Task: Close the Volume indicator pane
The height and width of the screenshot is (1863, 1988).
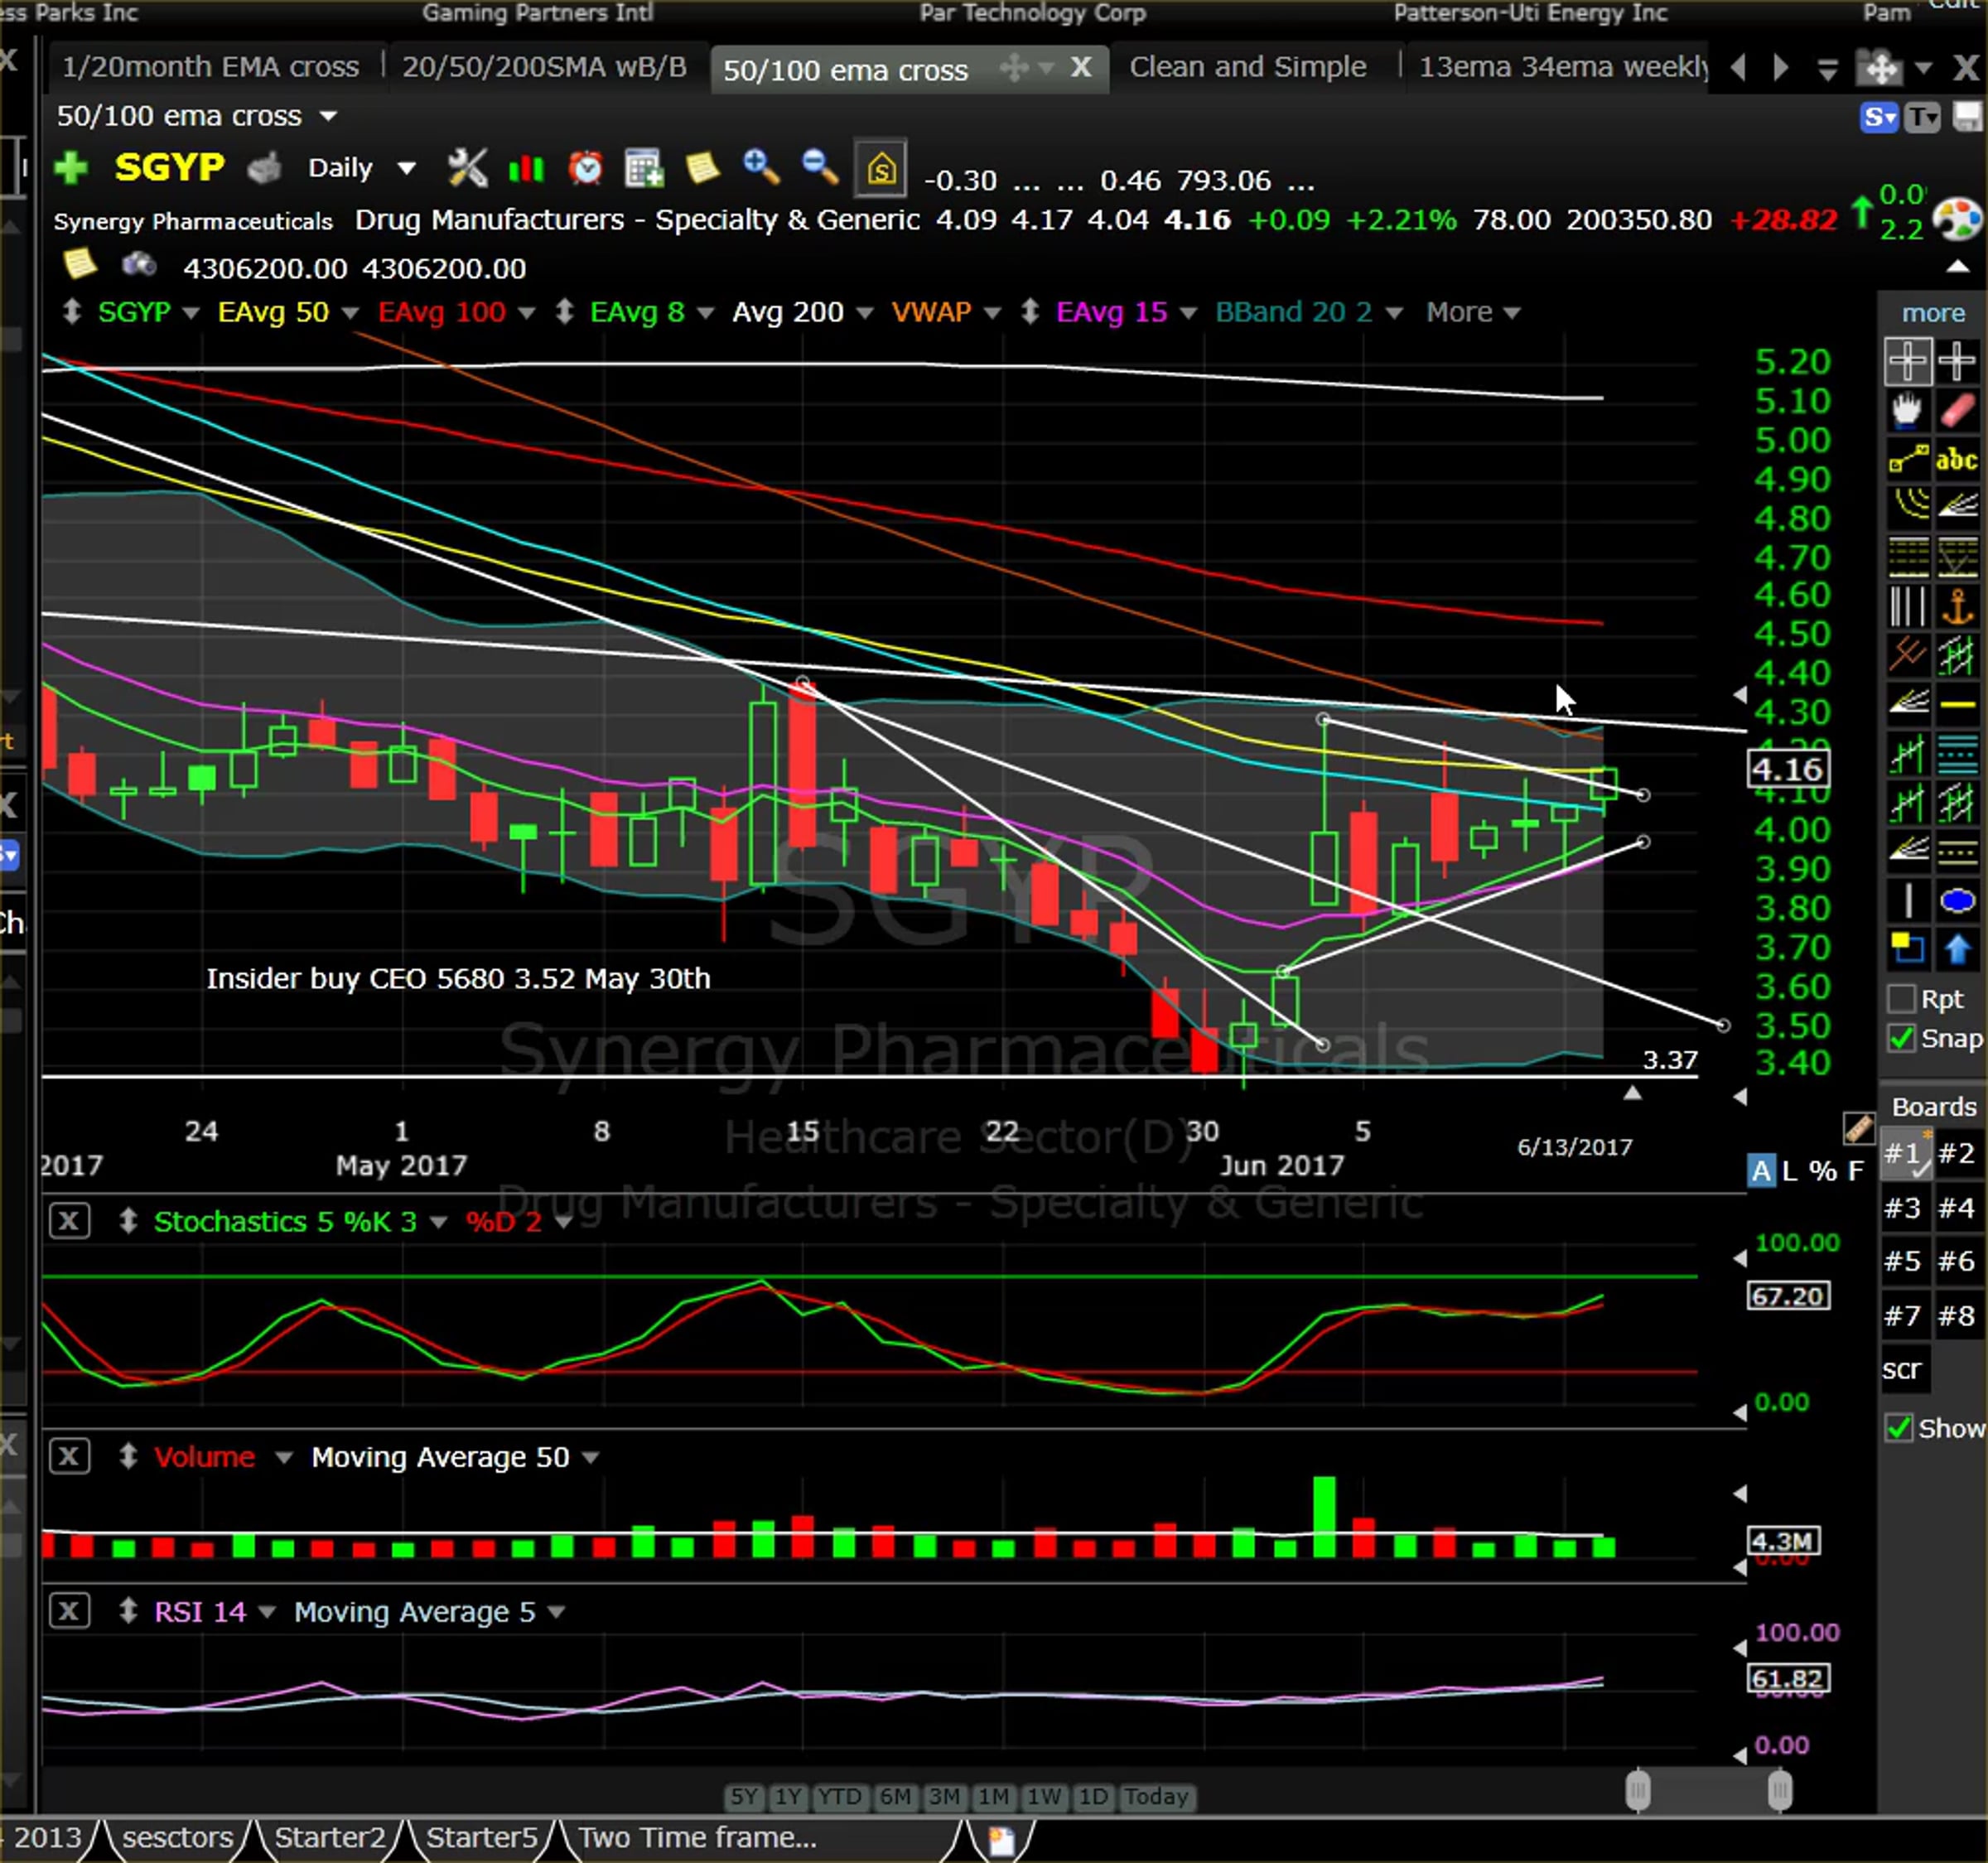Action: 69,1456
